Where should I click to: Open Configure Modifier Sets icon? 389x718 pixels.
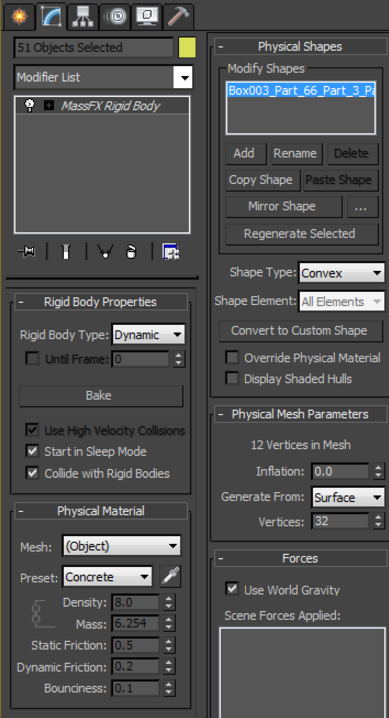tap(171, 252)
